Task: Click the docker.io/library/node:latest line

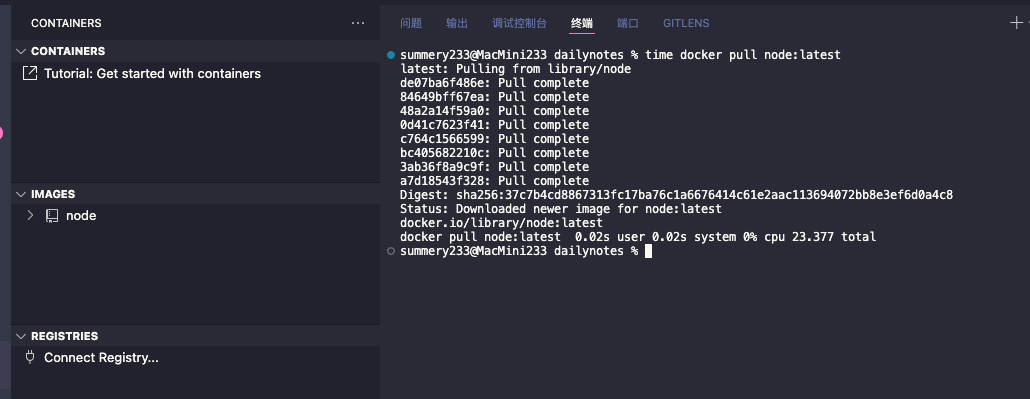Action: tap(501, 223)
